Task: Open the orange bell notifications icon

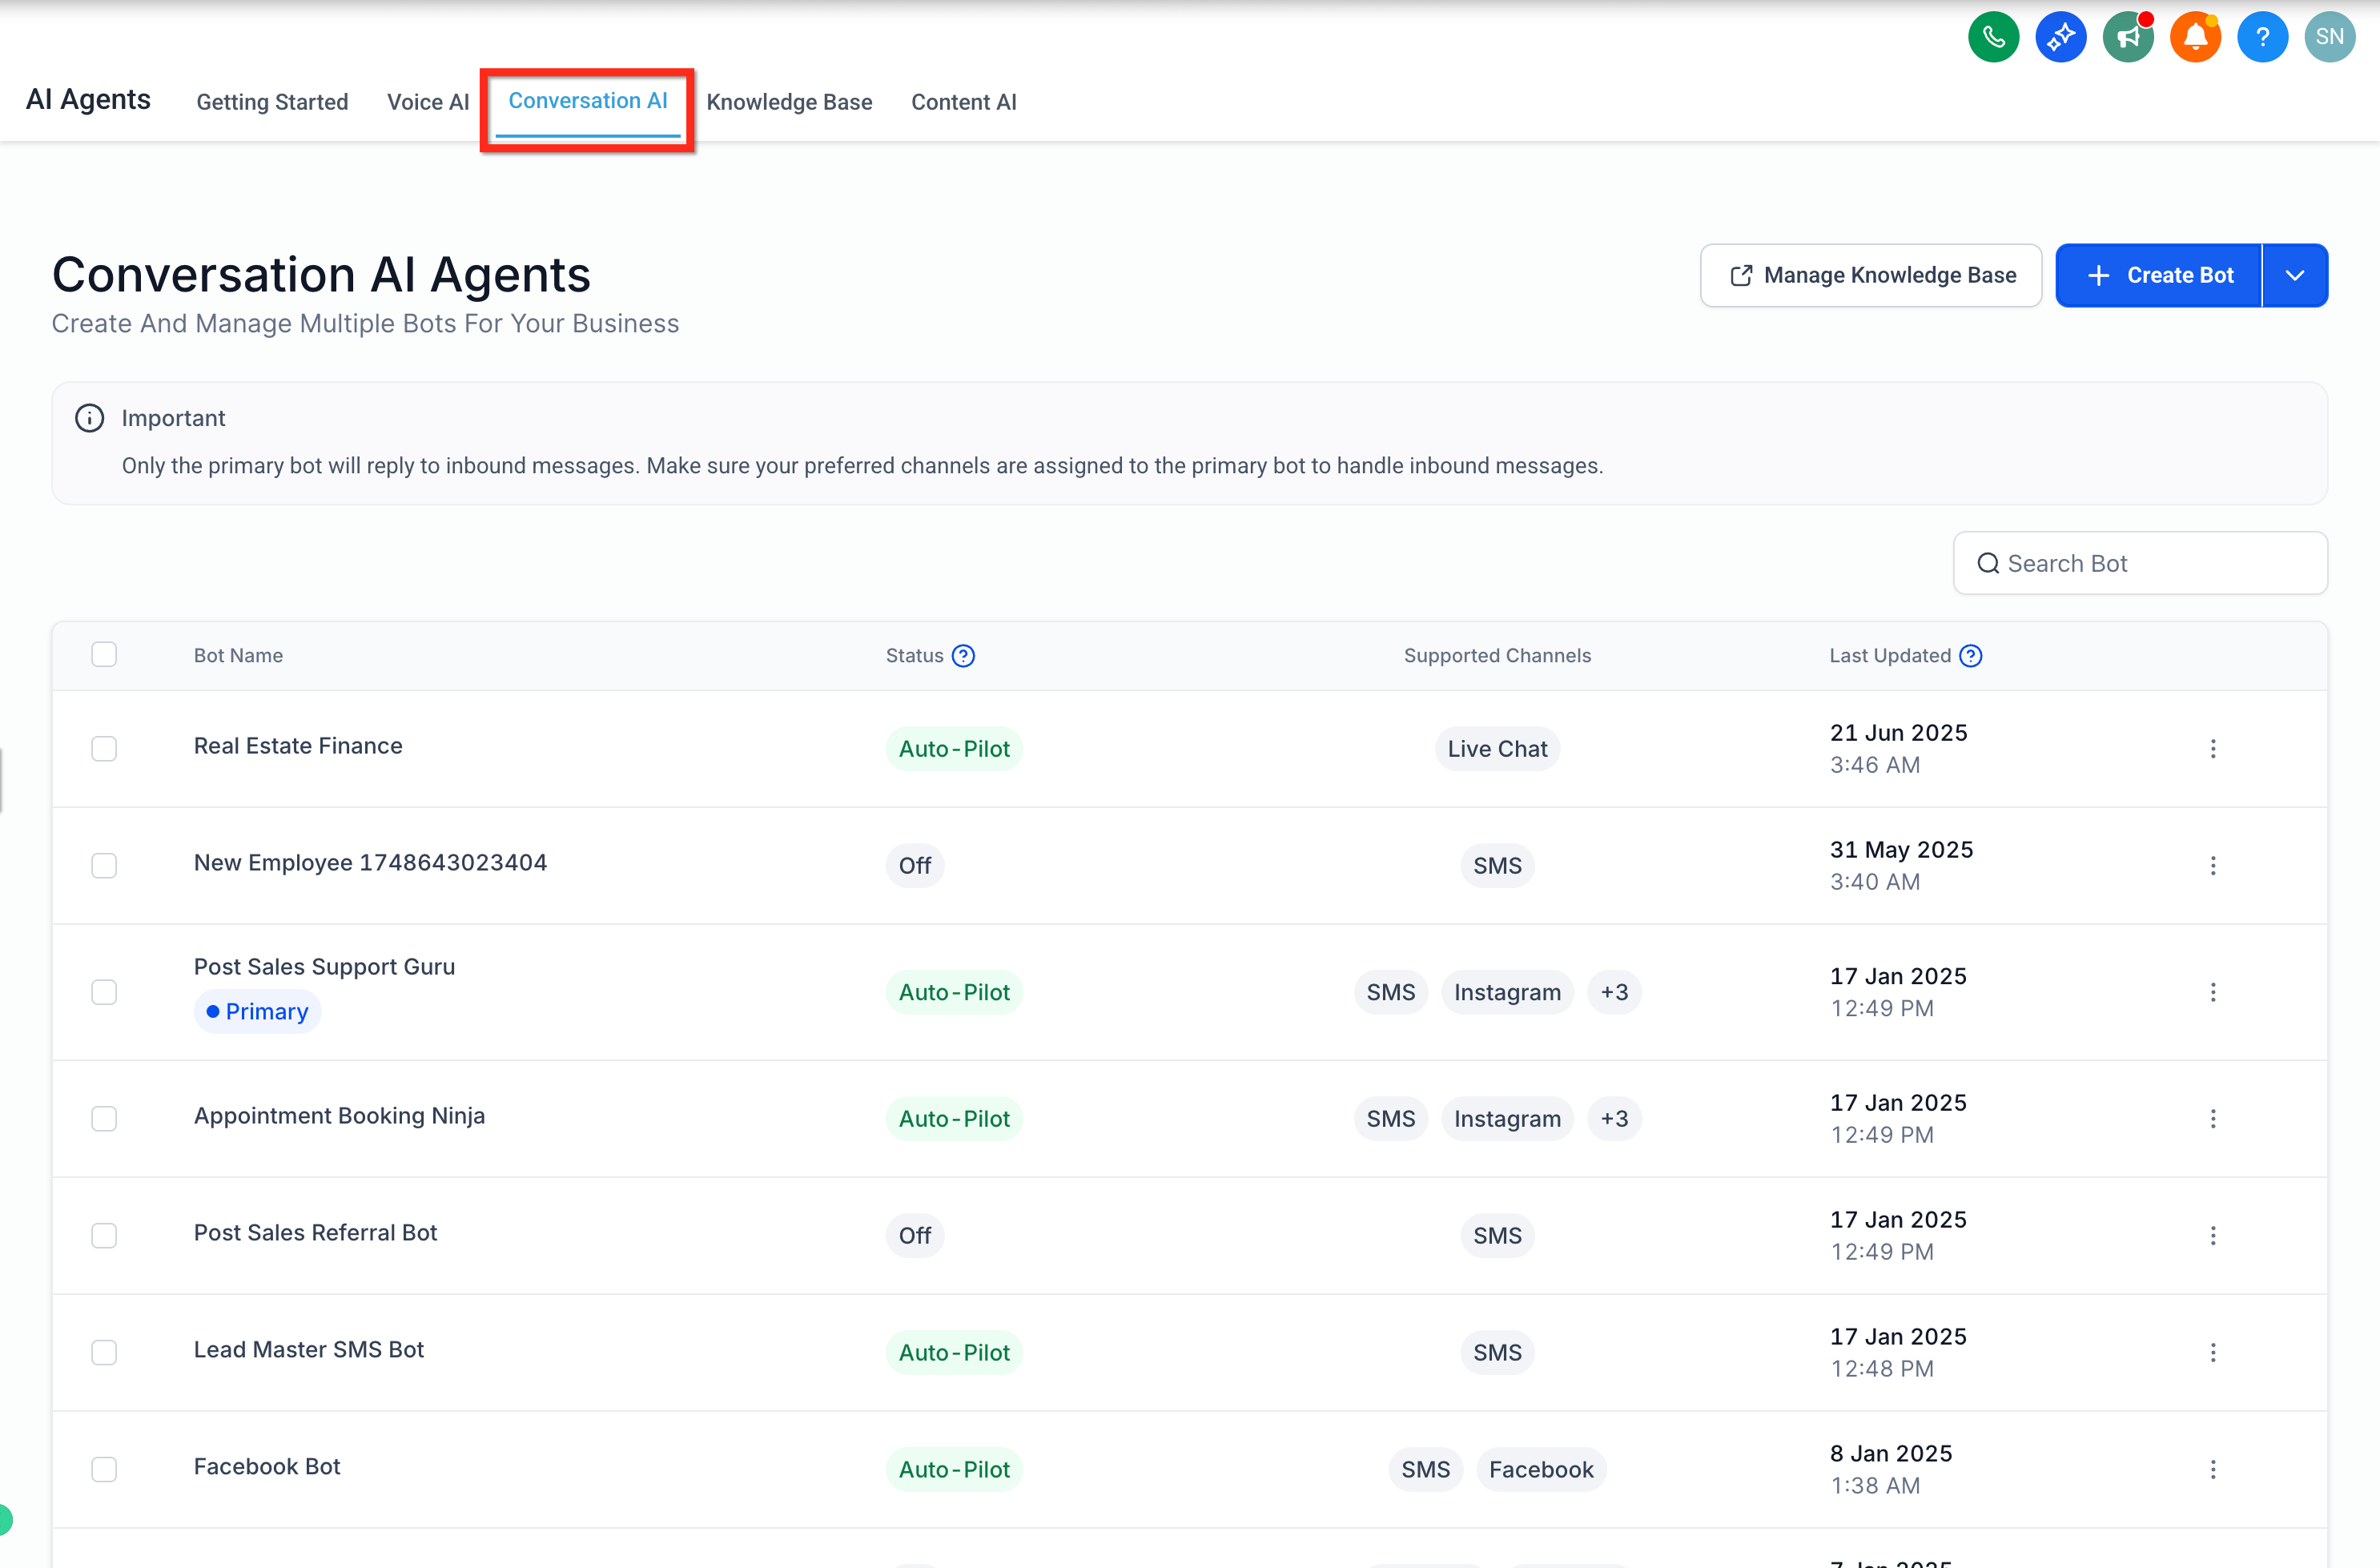Action: tap(2195, 37)
